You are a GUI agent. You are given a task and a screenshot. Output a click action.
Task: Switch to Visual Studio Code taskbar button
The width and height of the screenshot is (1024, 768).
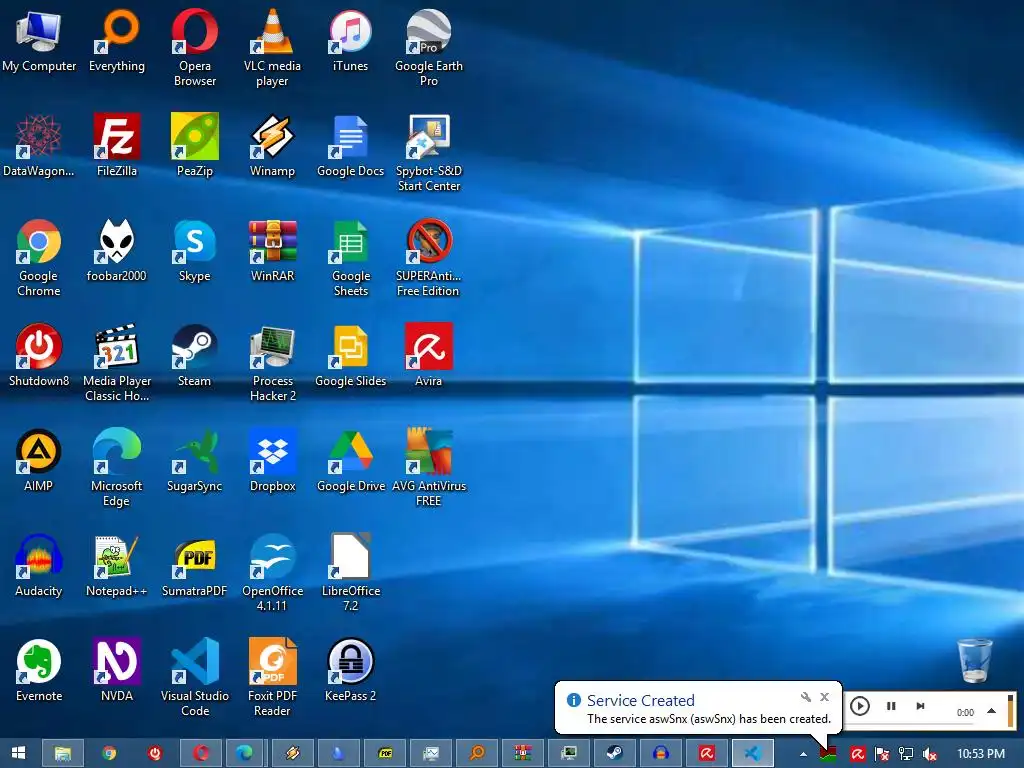(752, 753)
